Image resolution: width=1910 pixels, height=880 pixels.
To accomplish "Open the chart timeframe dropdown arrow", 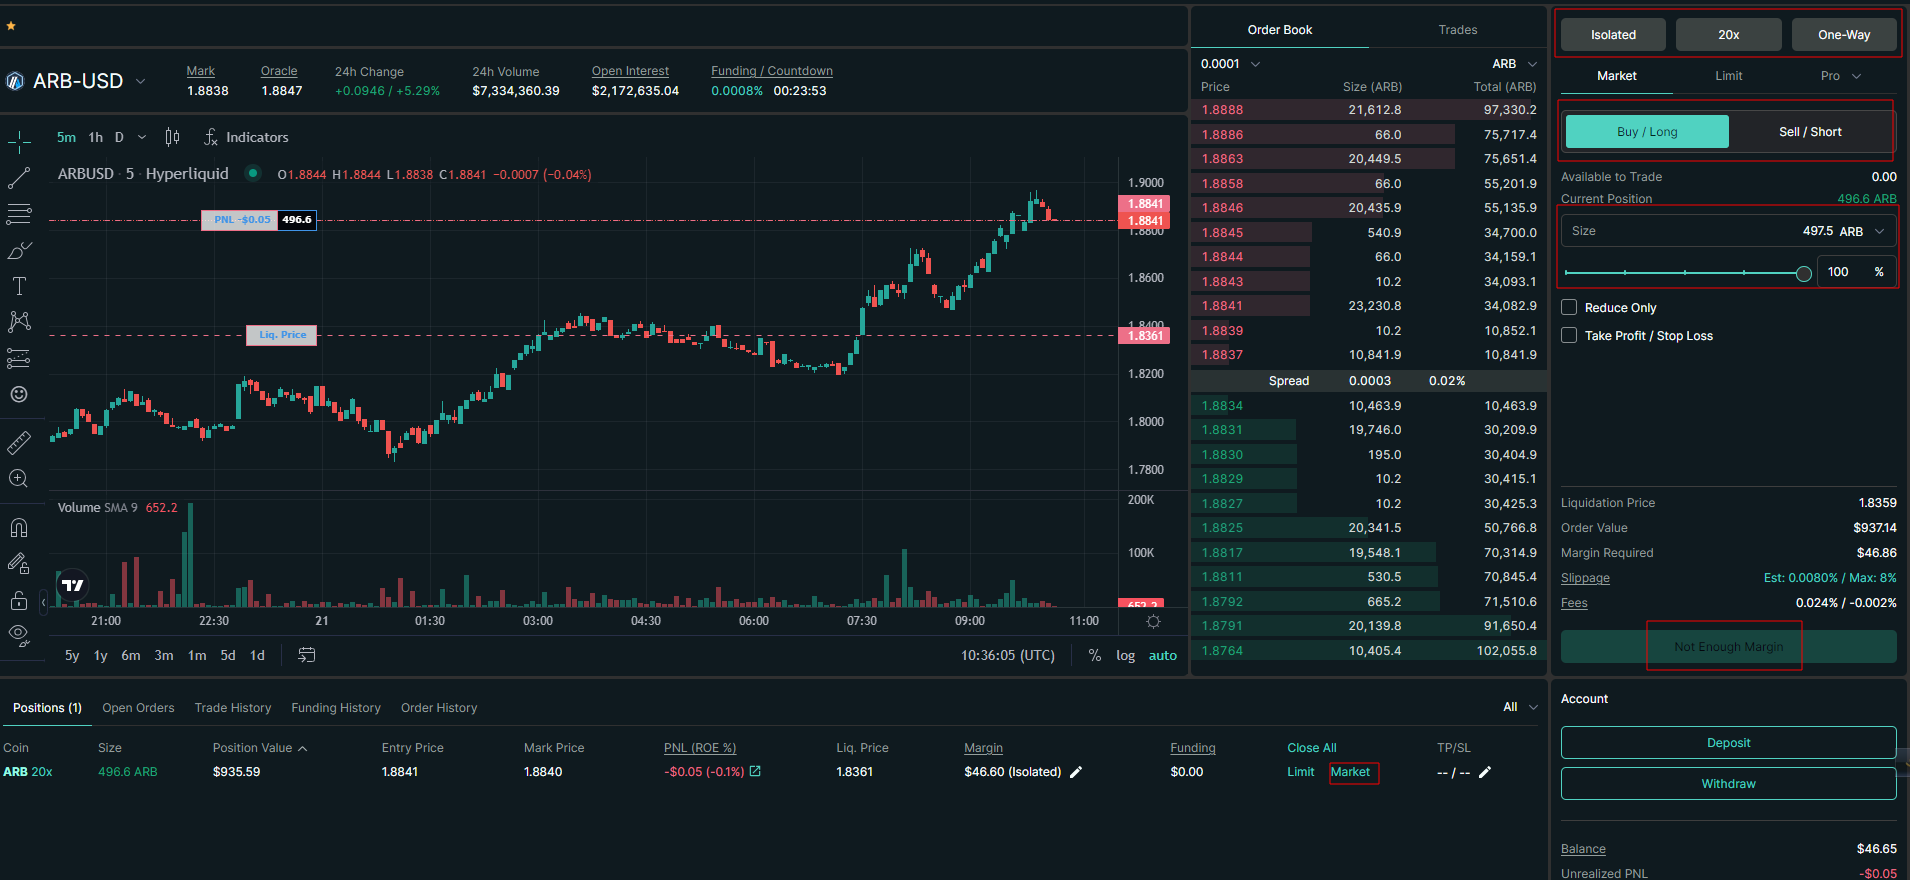I will (142, 137).
